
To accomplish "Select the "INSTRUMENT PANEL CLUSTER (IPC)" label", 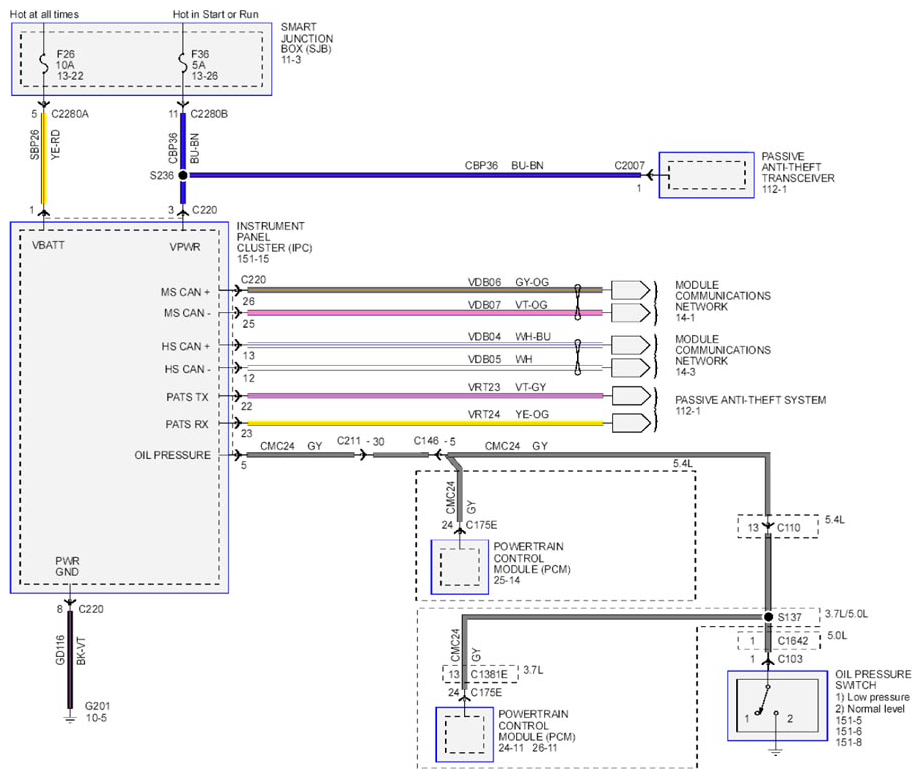I will coord(274,237).
